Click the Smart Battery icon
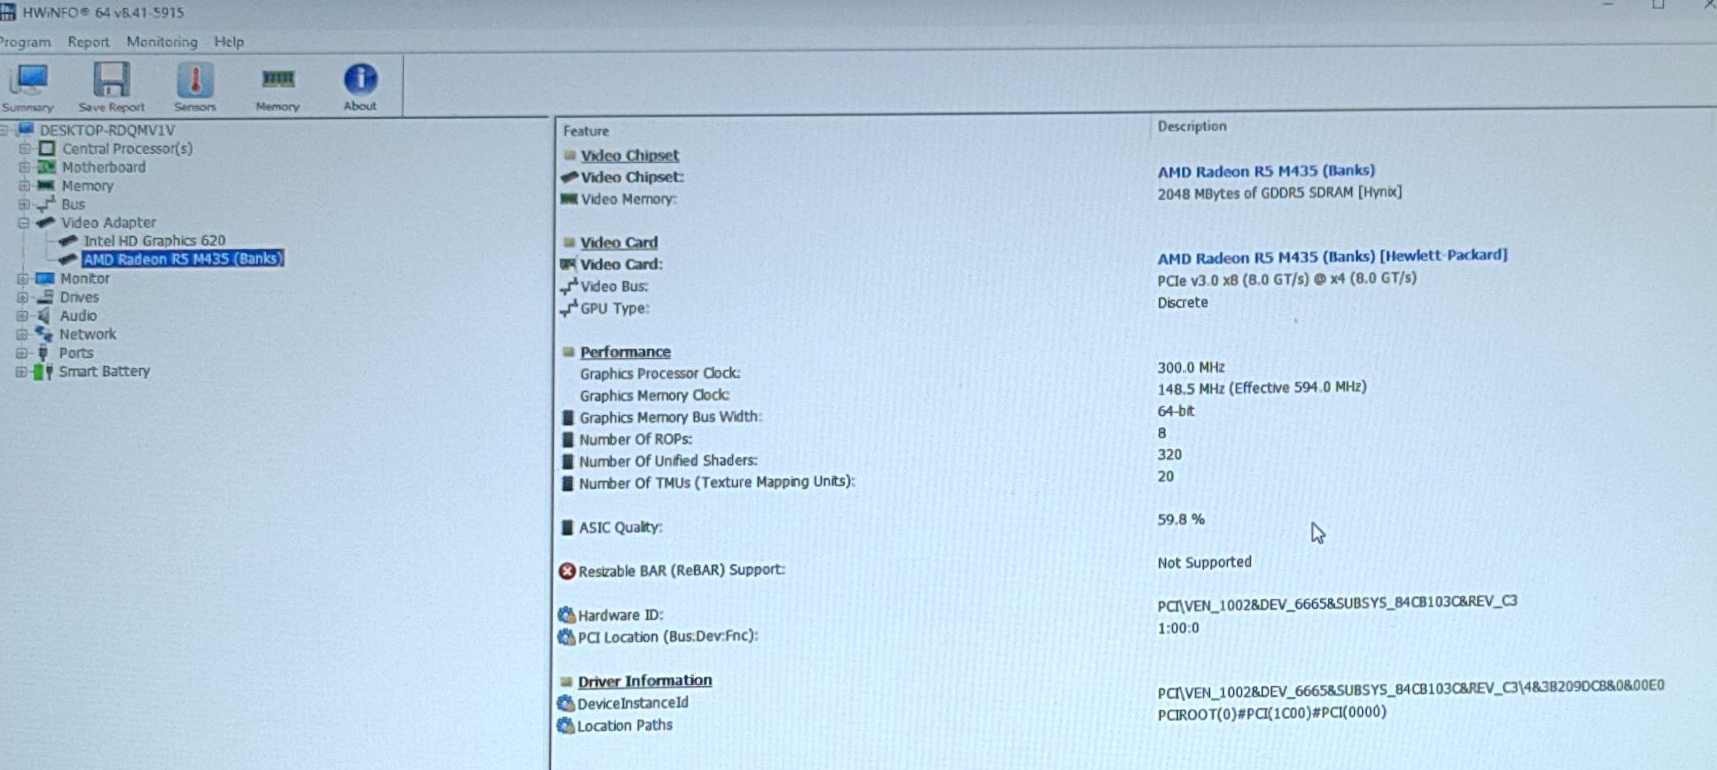 tap(43, 371)
